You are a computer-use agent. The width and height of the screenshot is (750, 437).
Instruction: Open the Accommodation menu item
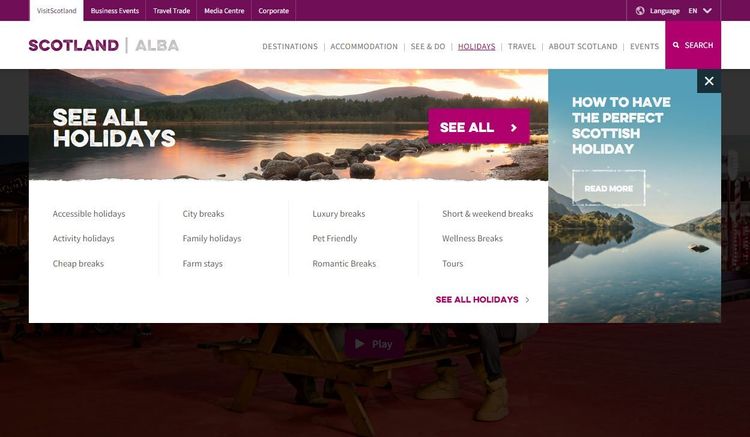pos(364,46)
